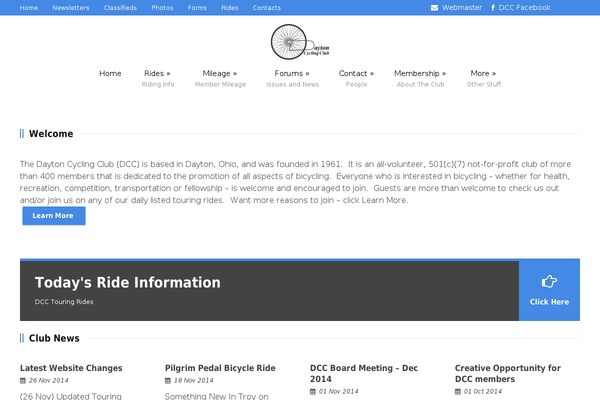Screen dimensions: 600x400
Task: Expand the More » Other Stuff menu
Action: [484, 78]
